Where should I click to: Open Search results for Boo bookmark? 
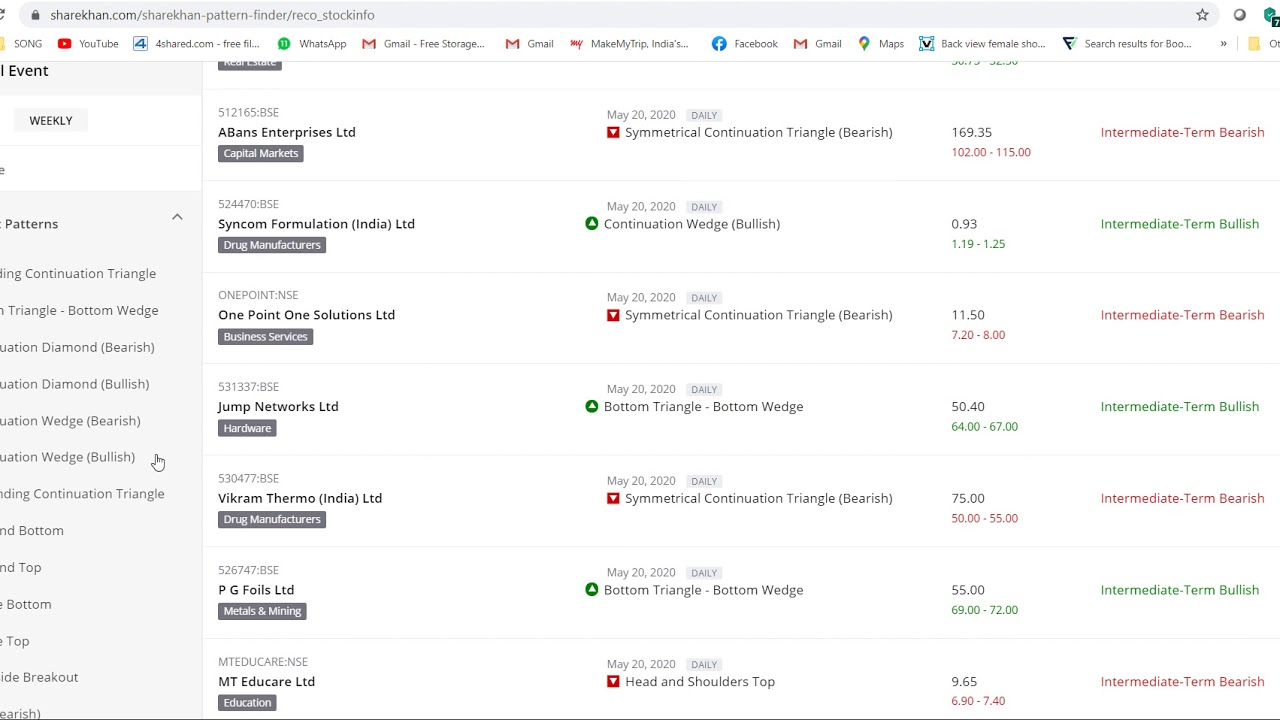pyautogui.click(x=1127, y=44)
